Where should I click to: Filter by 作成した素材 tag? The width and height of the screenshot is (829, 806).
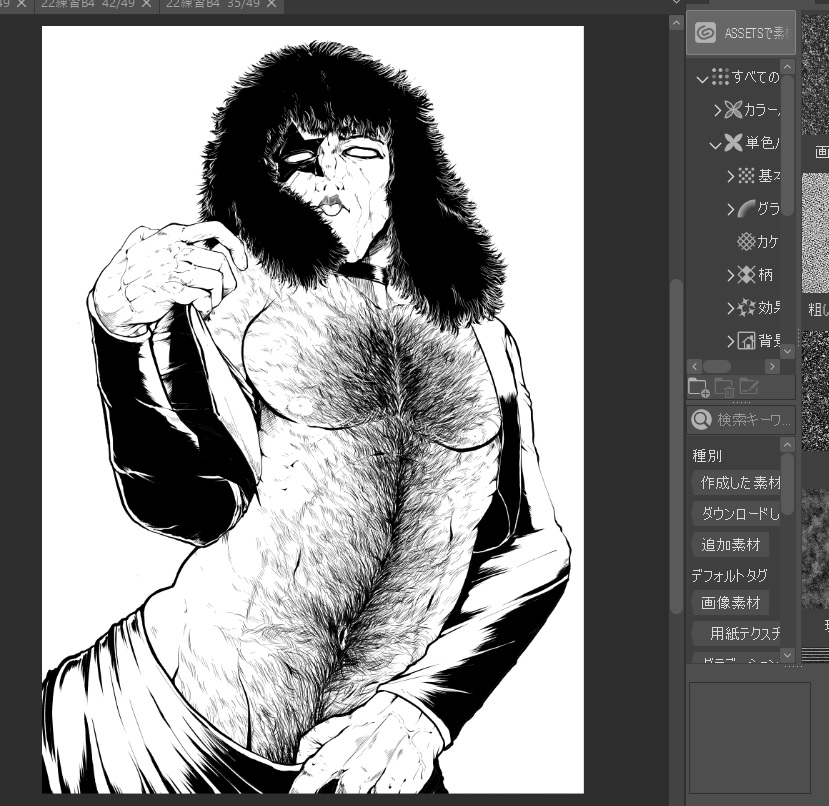pos(737,482)
